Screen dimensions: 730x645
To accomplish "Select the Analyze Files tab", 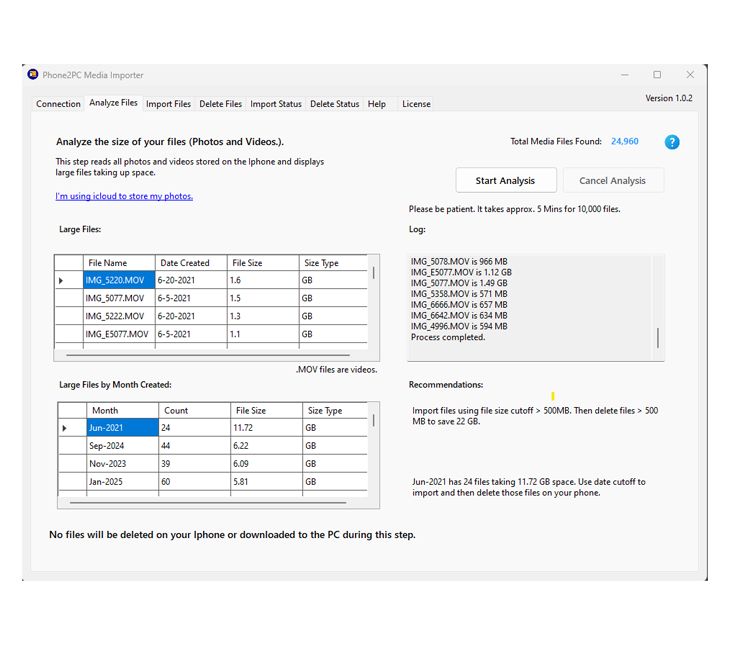I will [113, 103].
